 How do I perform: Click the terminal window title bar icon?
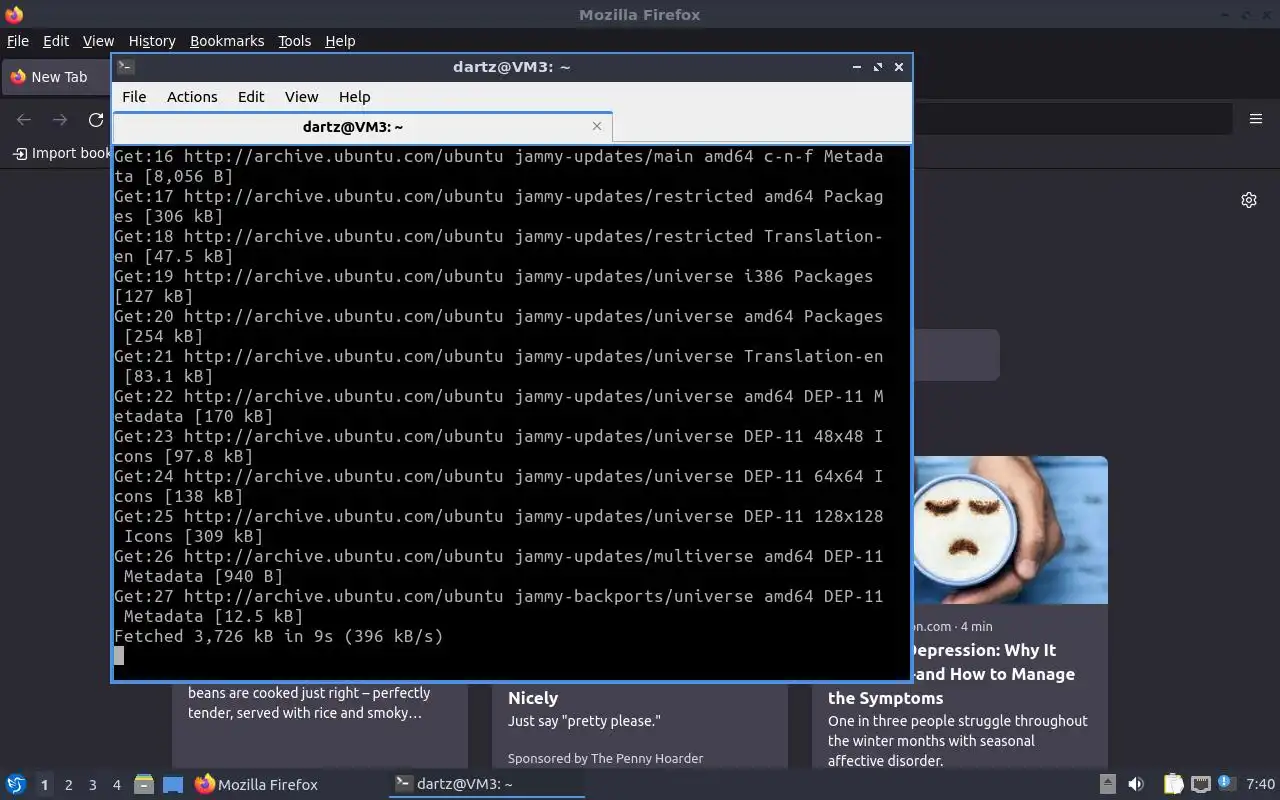125,67
